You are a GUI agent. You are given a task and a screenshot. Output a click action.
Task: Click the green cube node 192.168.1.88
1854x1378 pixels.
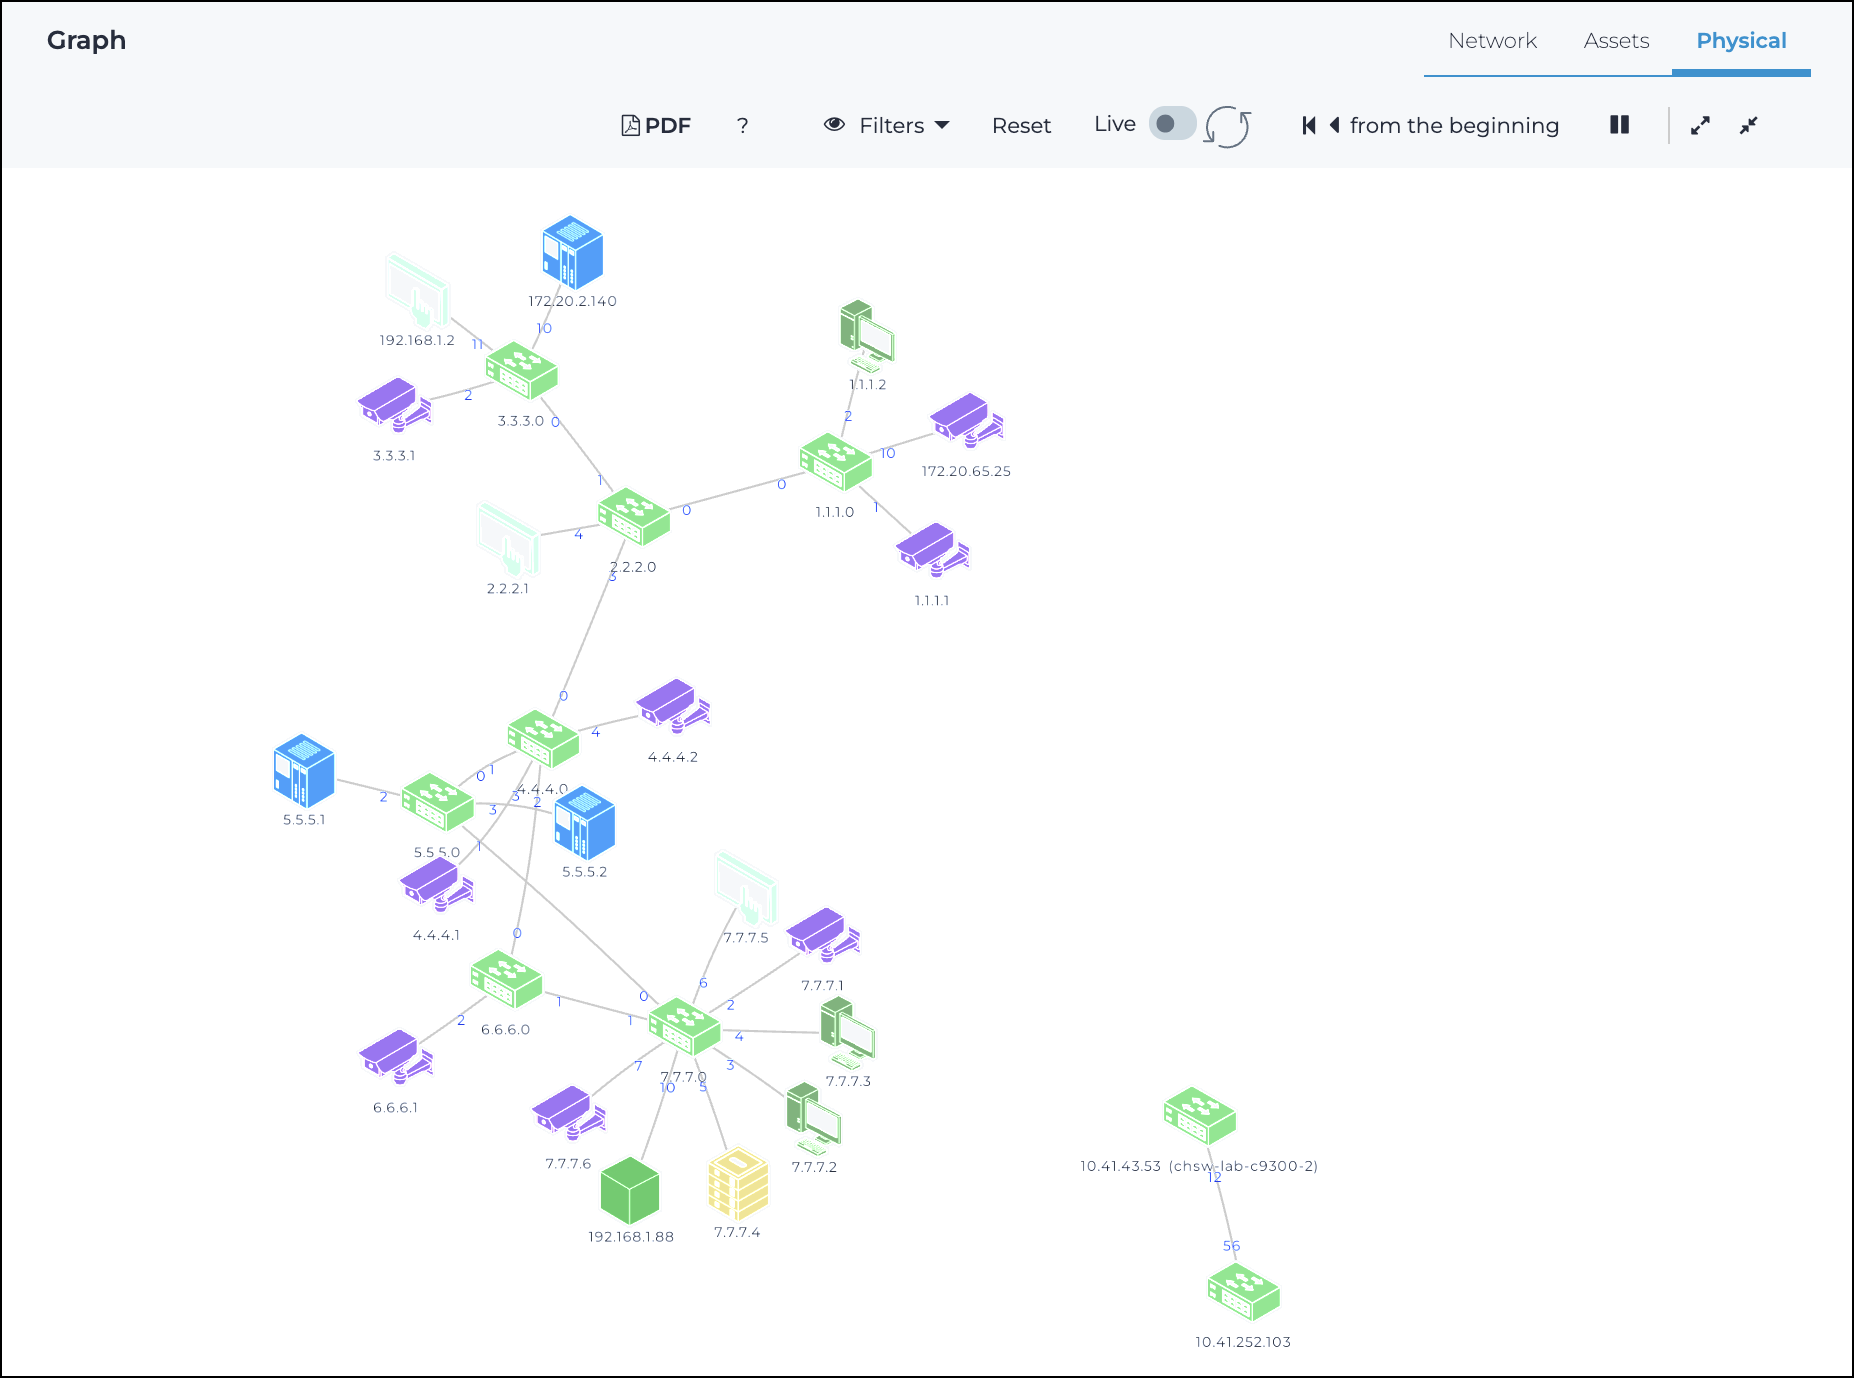(x=630, y=1190)
